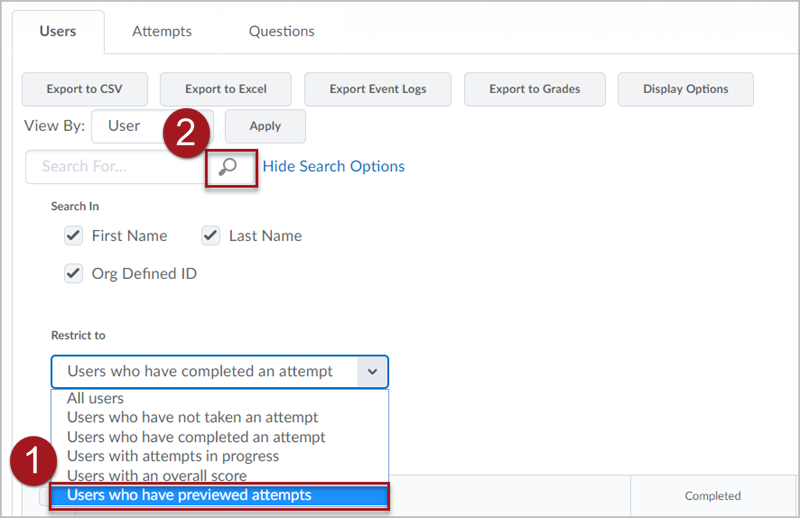Uncheck the First Name checkbox
Image resolution: width=800 pixels, height=518 pixels.
coord(73,236)
